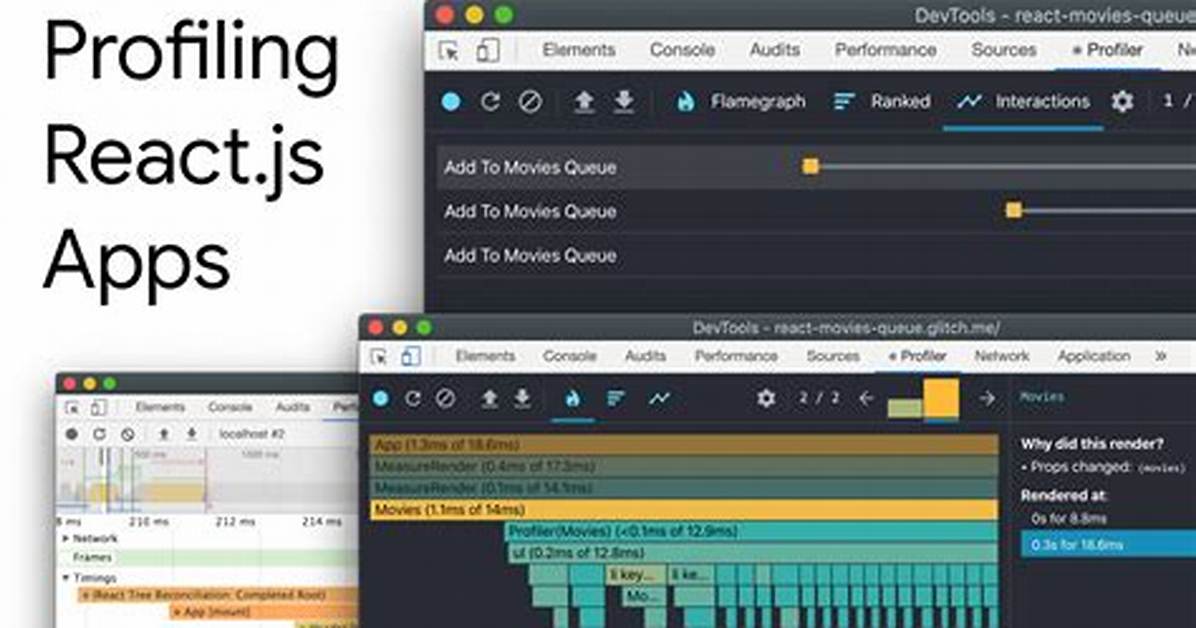Open profiler settings gear in top DevTools window
The height and width of the screenshot is (628, 1196).
(1122, 101)
